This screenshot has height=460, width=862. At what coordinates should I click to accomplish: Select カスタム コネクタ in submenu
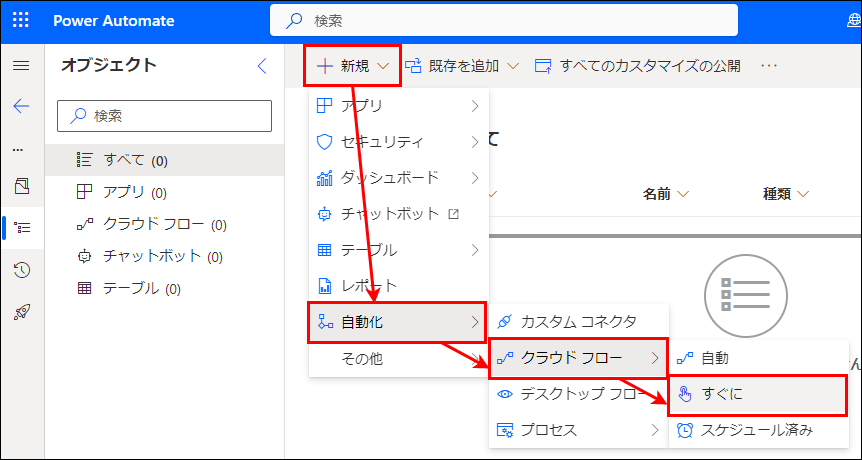[578, 322]
